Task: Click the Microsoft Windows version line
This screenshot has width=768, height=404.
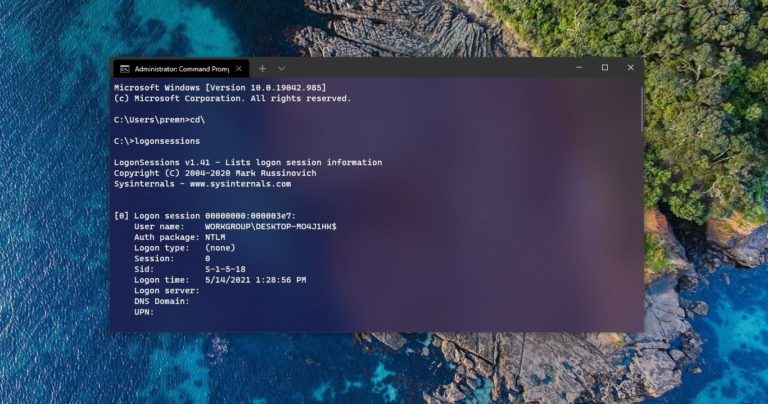Action: coord(220,88)
